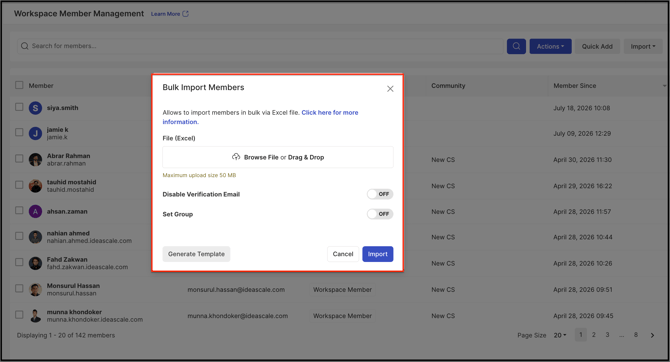Click ahsan.zaman purple avatar

35,211
